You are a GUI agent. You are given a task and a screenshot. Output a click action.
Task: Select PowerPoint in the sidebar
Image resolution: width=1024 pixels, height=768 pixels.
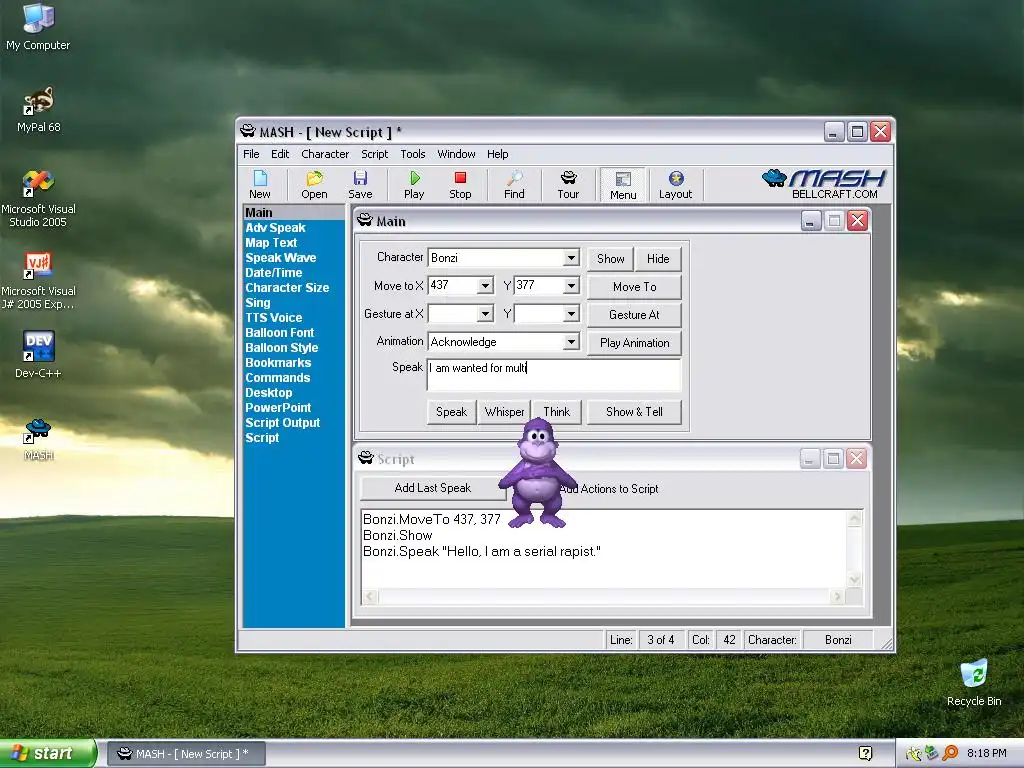click(x=278, y=408)
